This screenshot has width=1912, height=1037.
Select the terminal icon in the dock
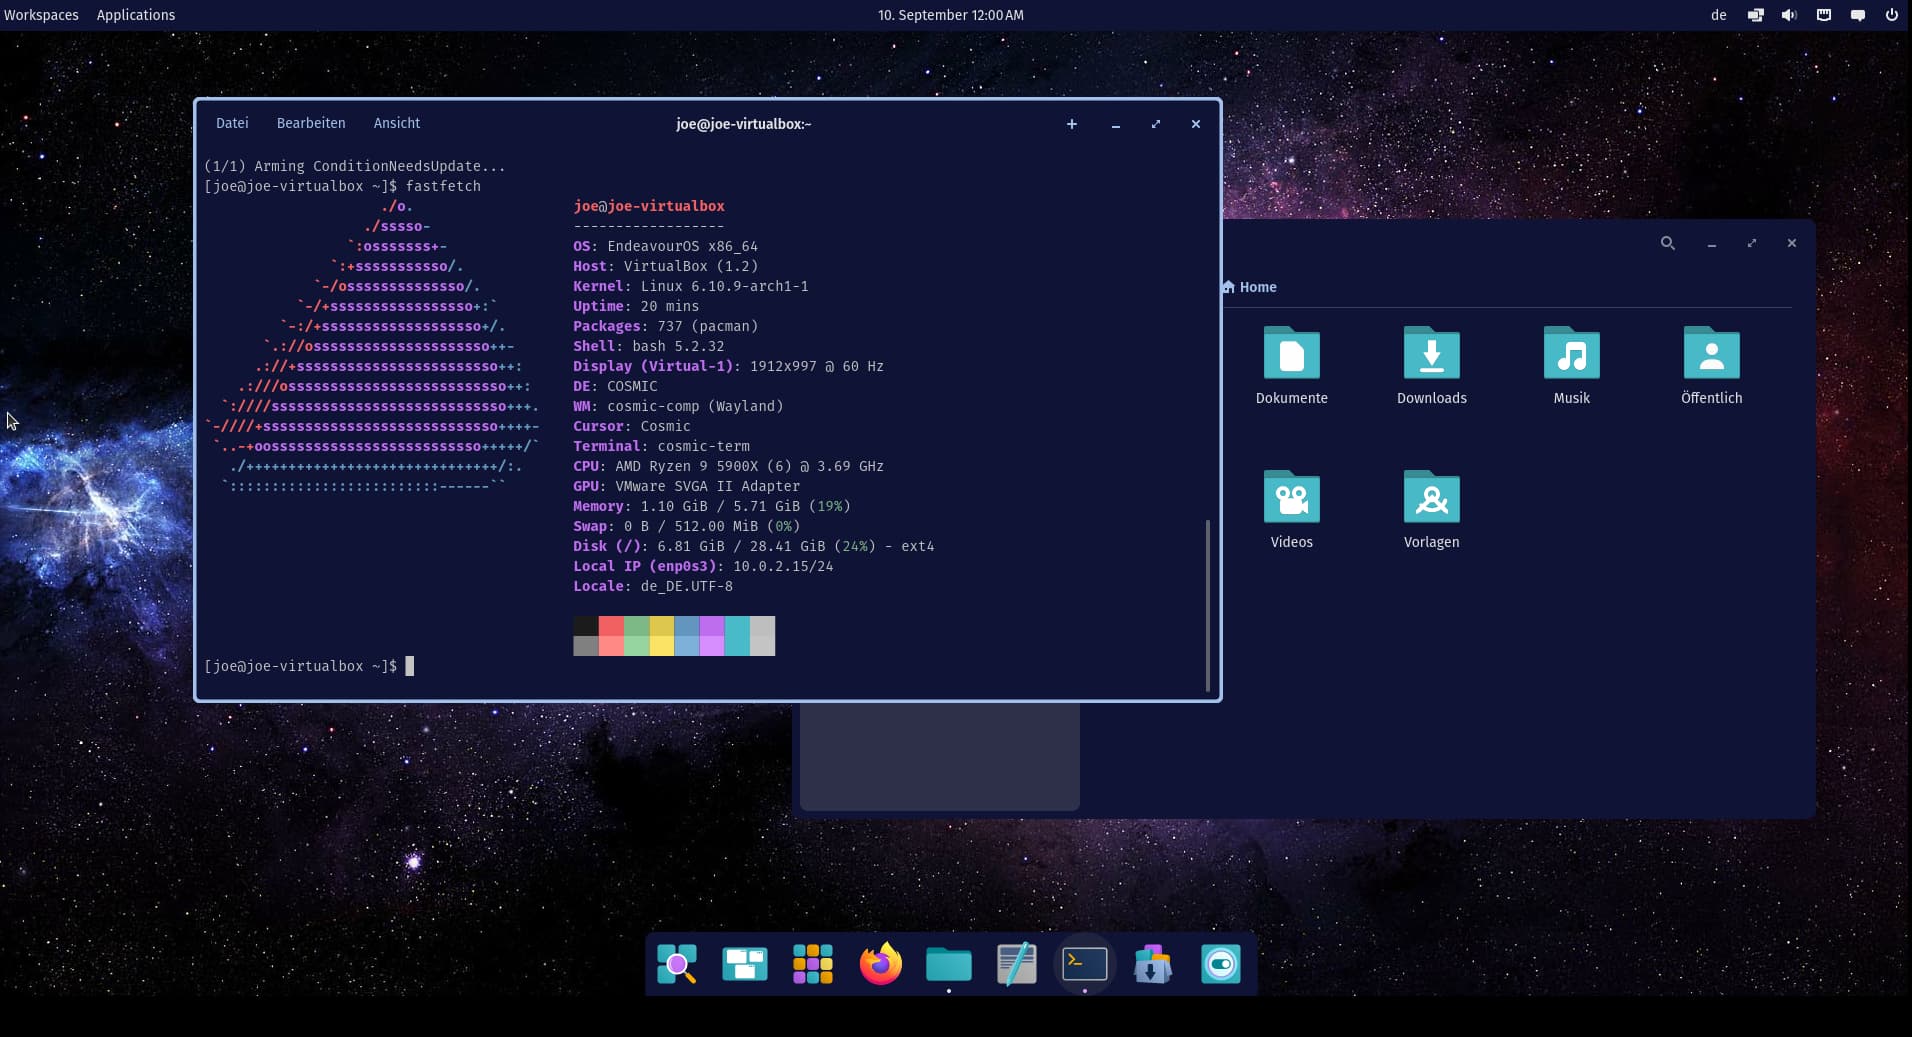click(x=1085, y=964)
